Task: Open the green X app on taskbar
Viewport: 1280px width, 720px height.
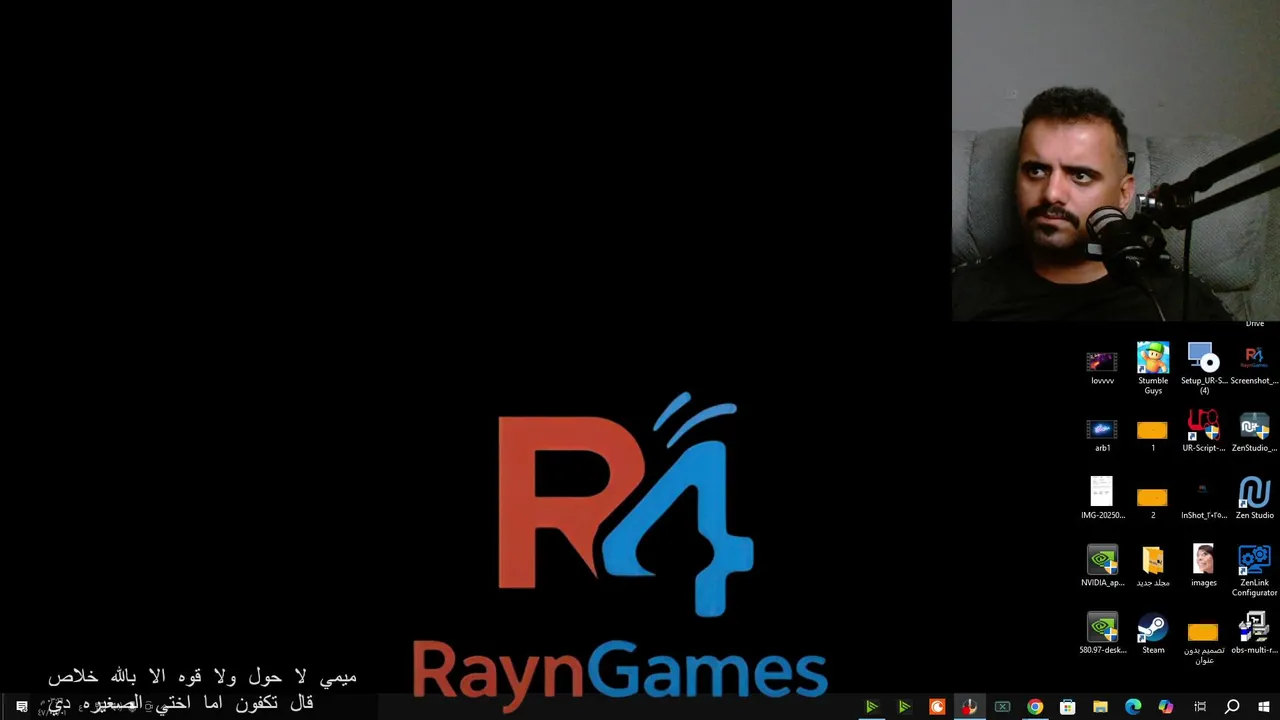Action: tap(1002, 707)
